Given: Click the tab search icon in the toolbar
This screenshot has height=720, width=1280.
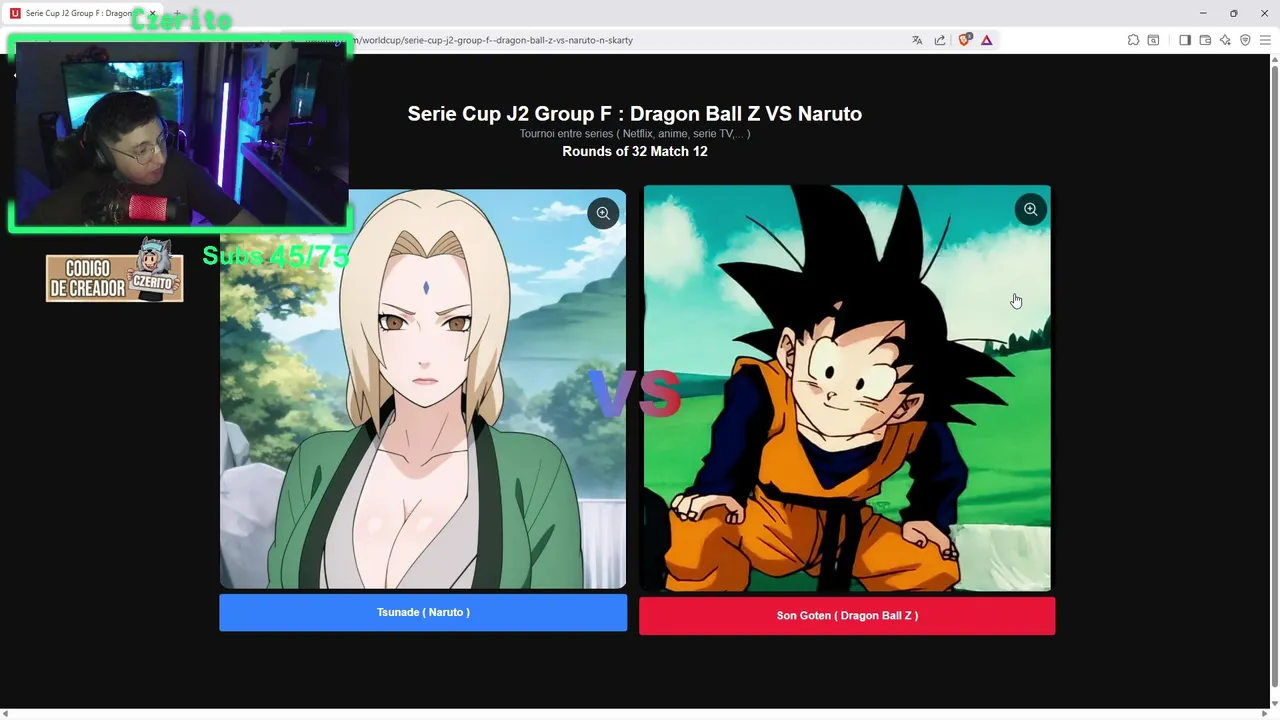Looking at the screenshot, I should click(1153, 40).
